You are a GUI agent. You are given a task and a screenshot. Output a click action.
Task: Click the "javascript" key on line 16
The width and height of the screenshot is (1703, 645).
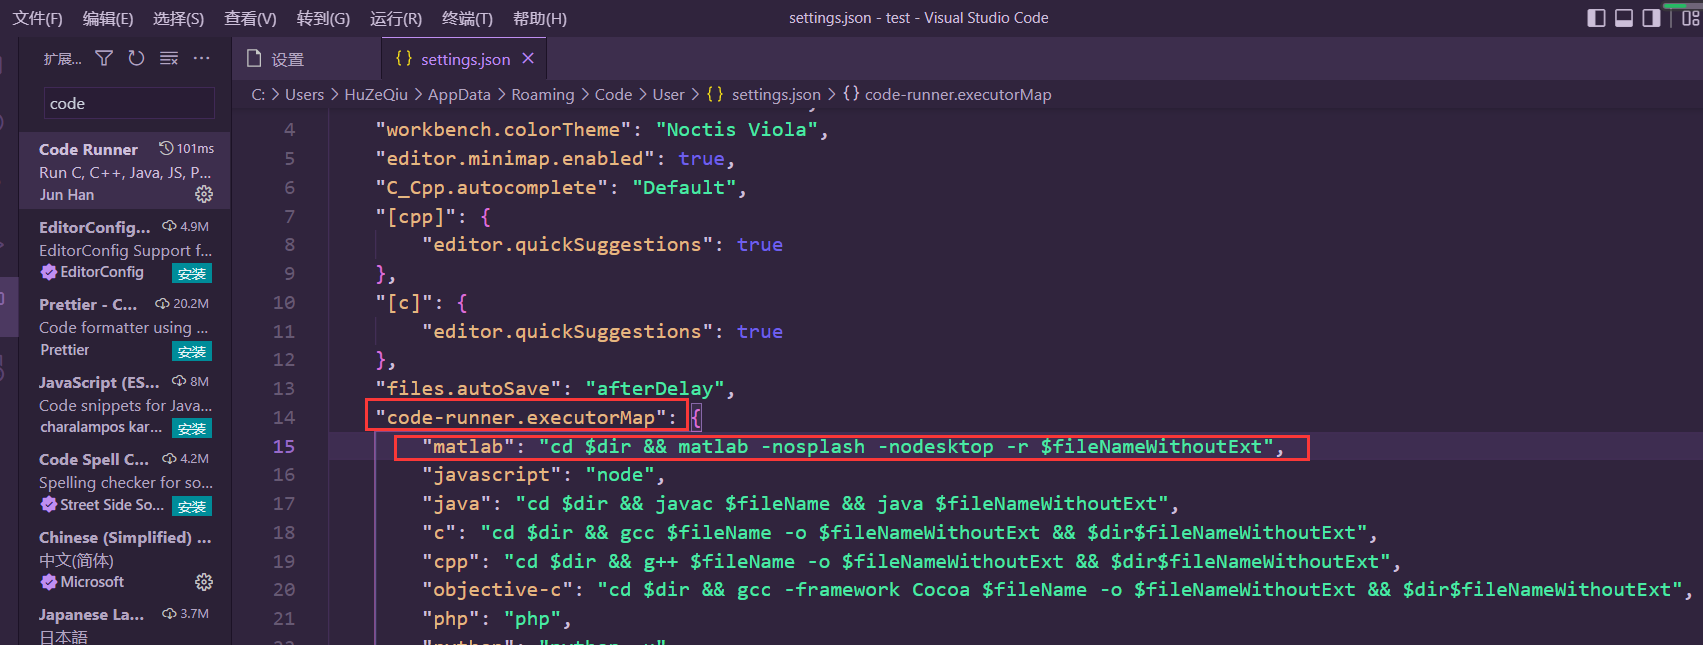[492, 474]
